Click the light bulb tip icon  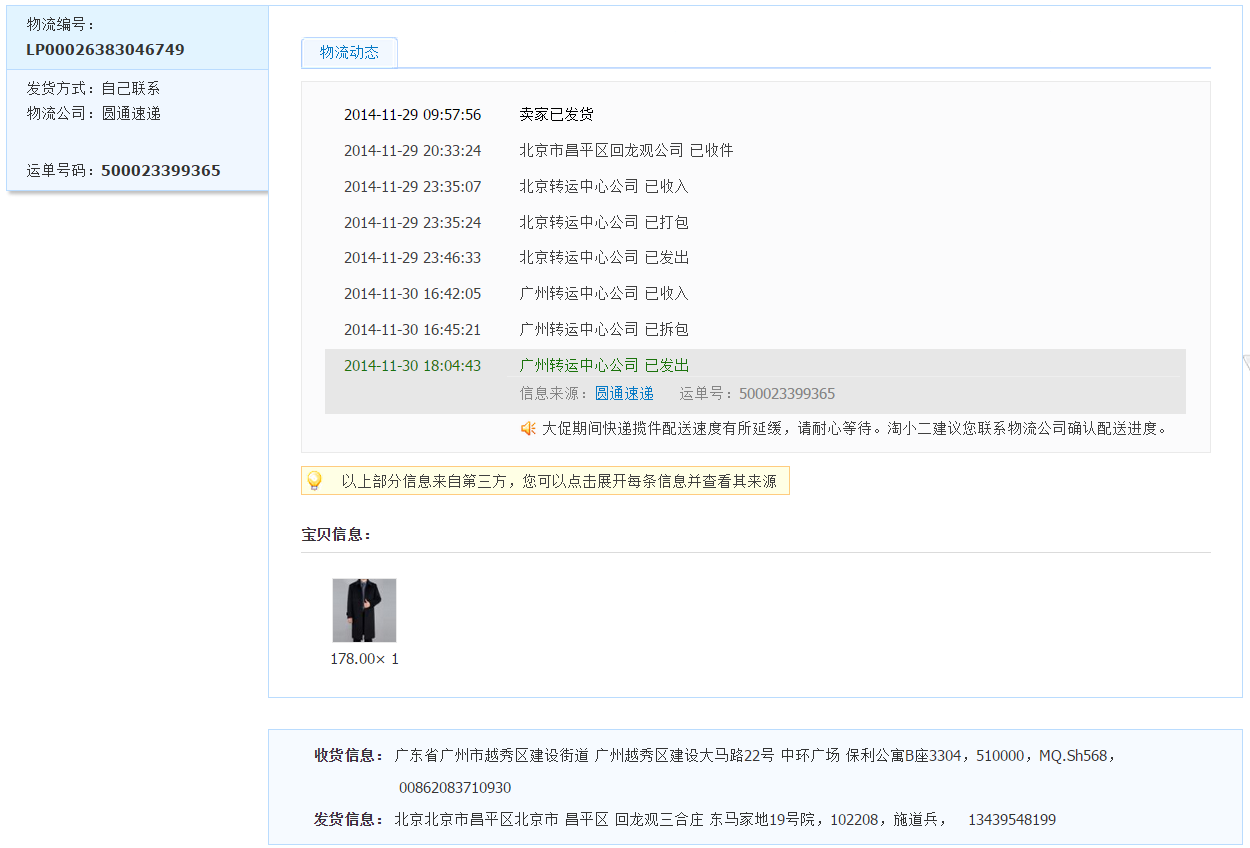point(314,481)
